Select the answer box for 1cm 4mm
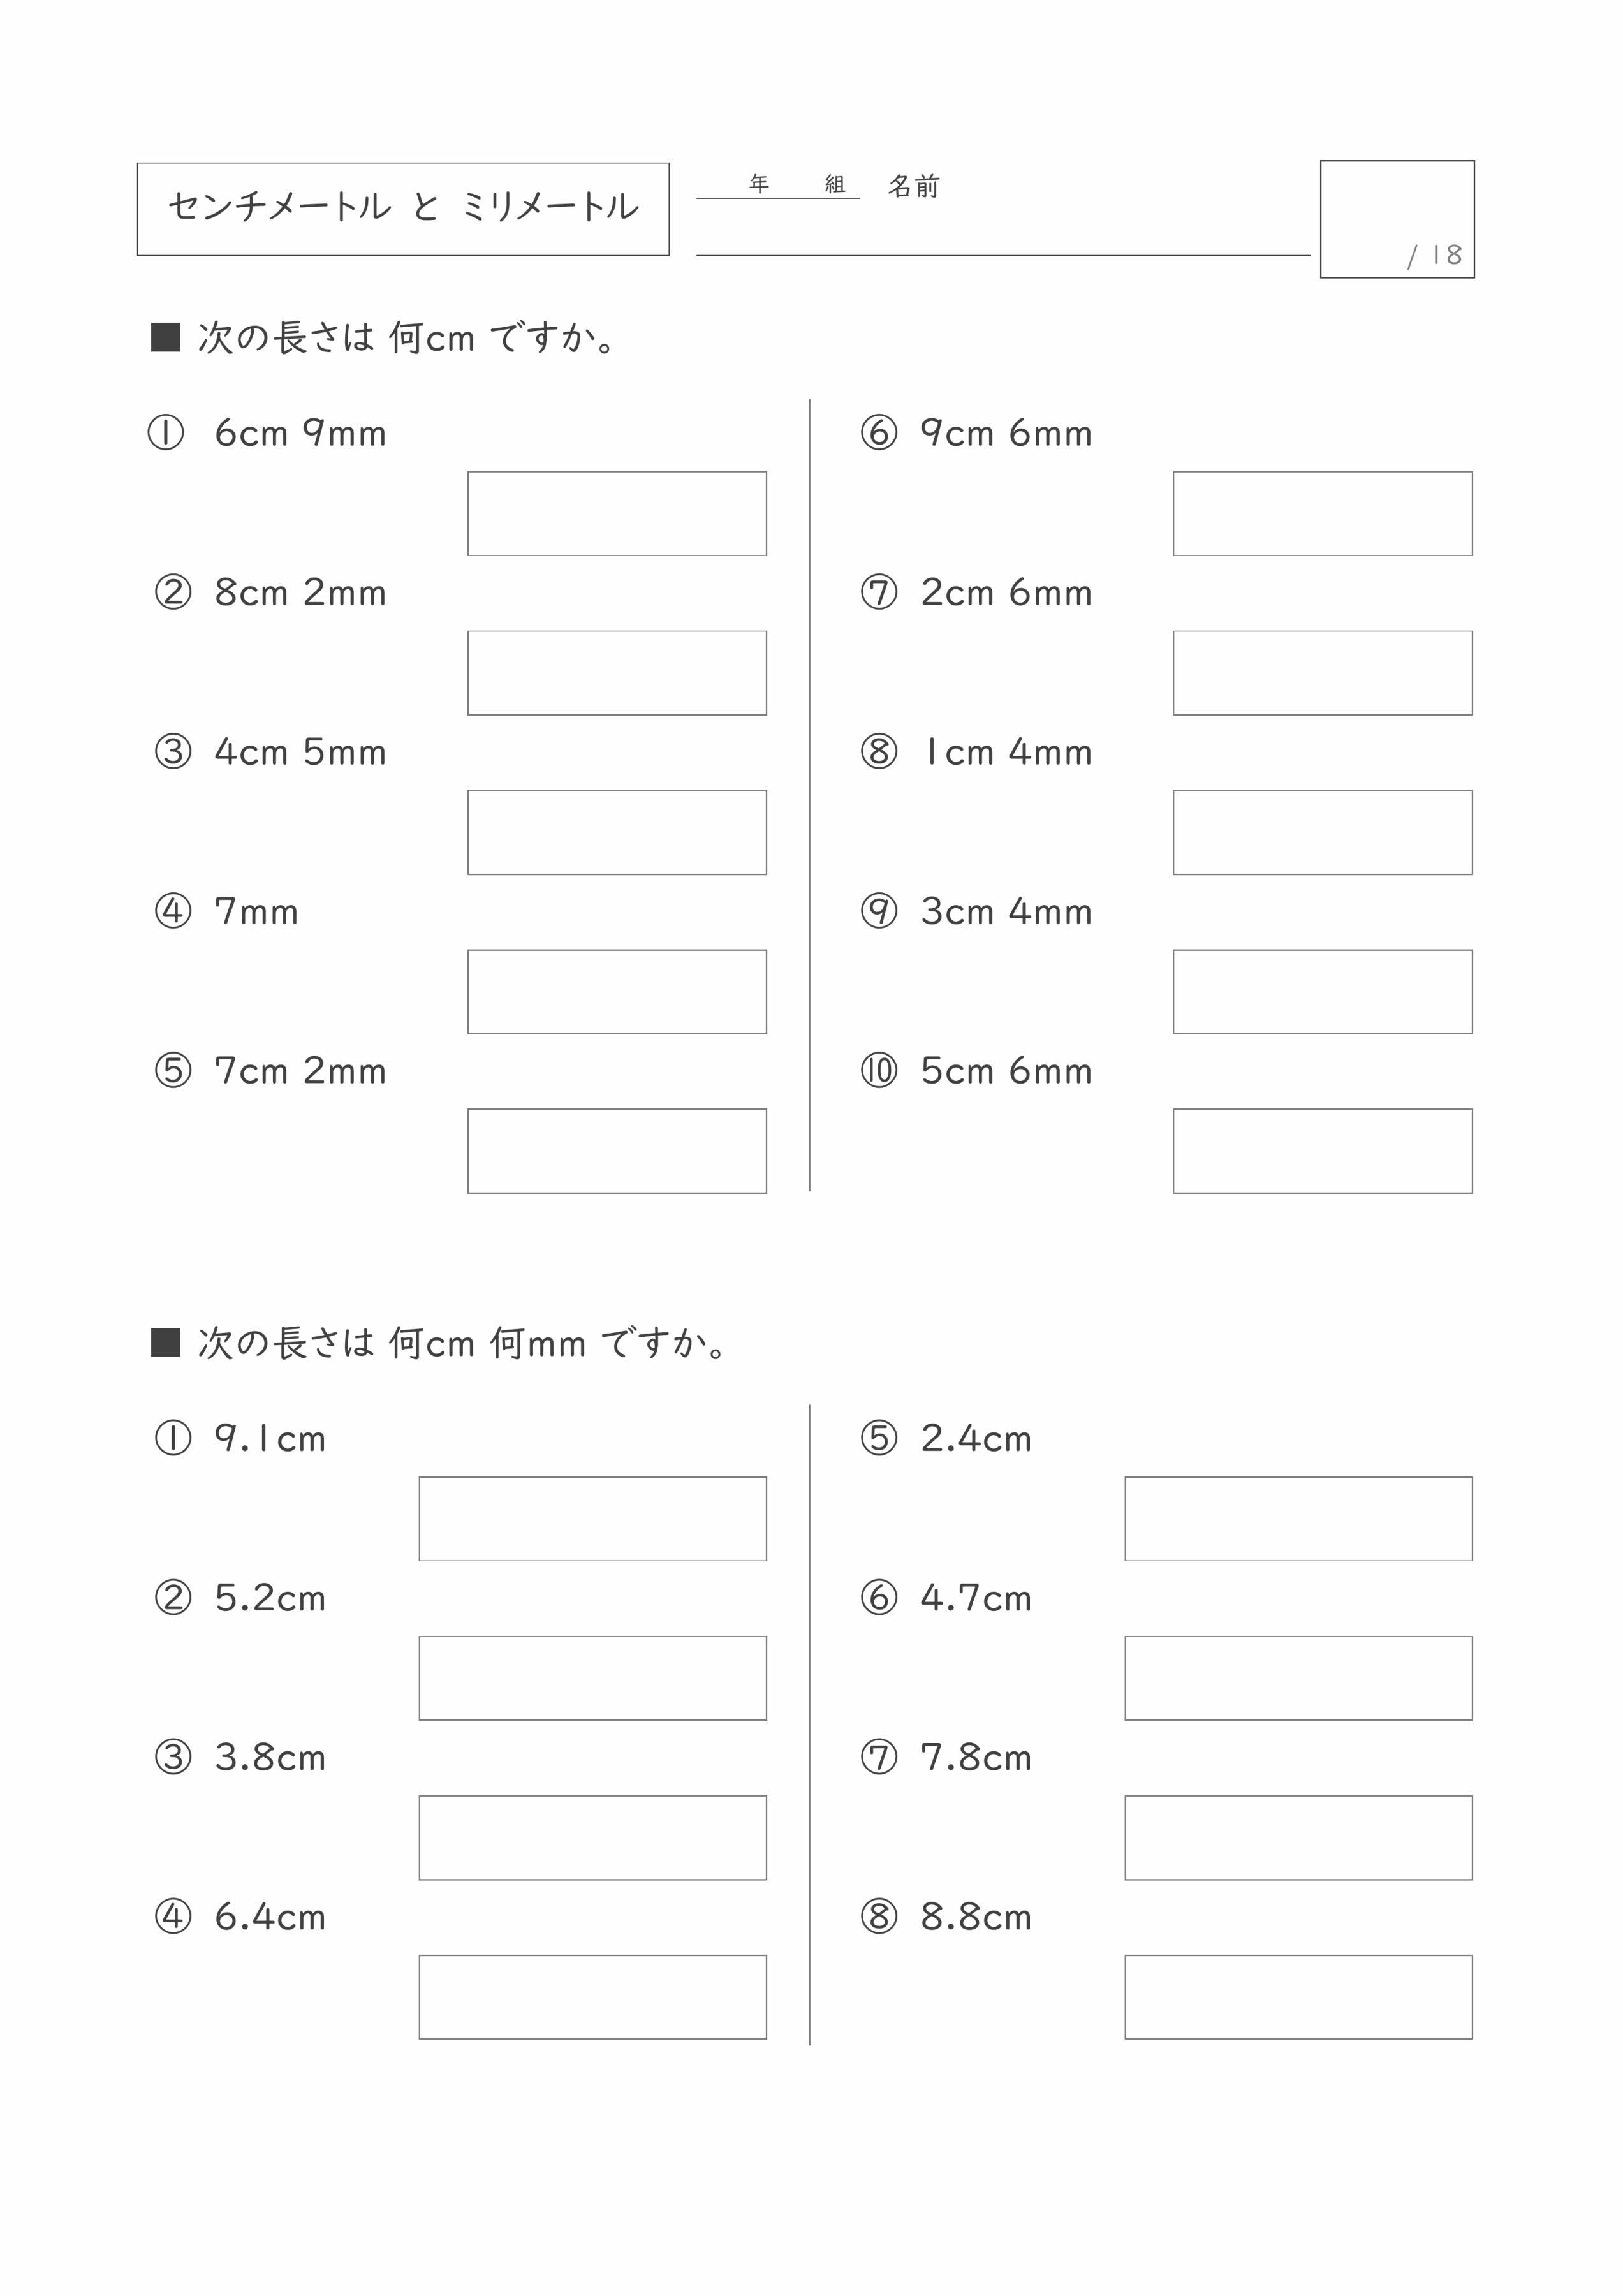The height and width of the screenshot is (2296, 1623). 1323,832
